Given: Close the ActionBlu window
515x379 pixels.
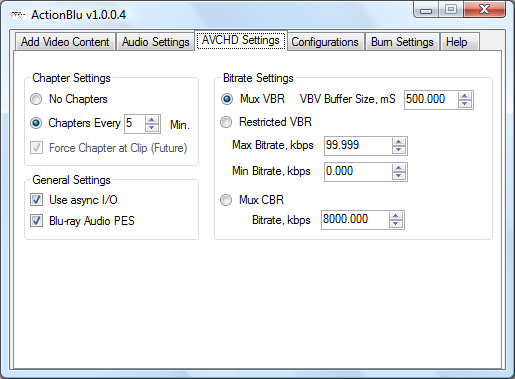Looking at the screenshot, I should point(484,9).
